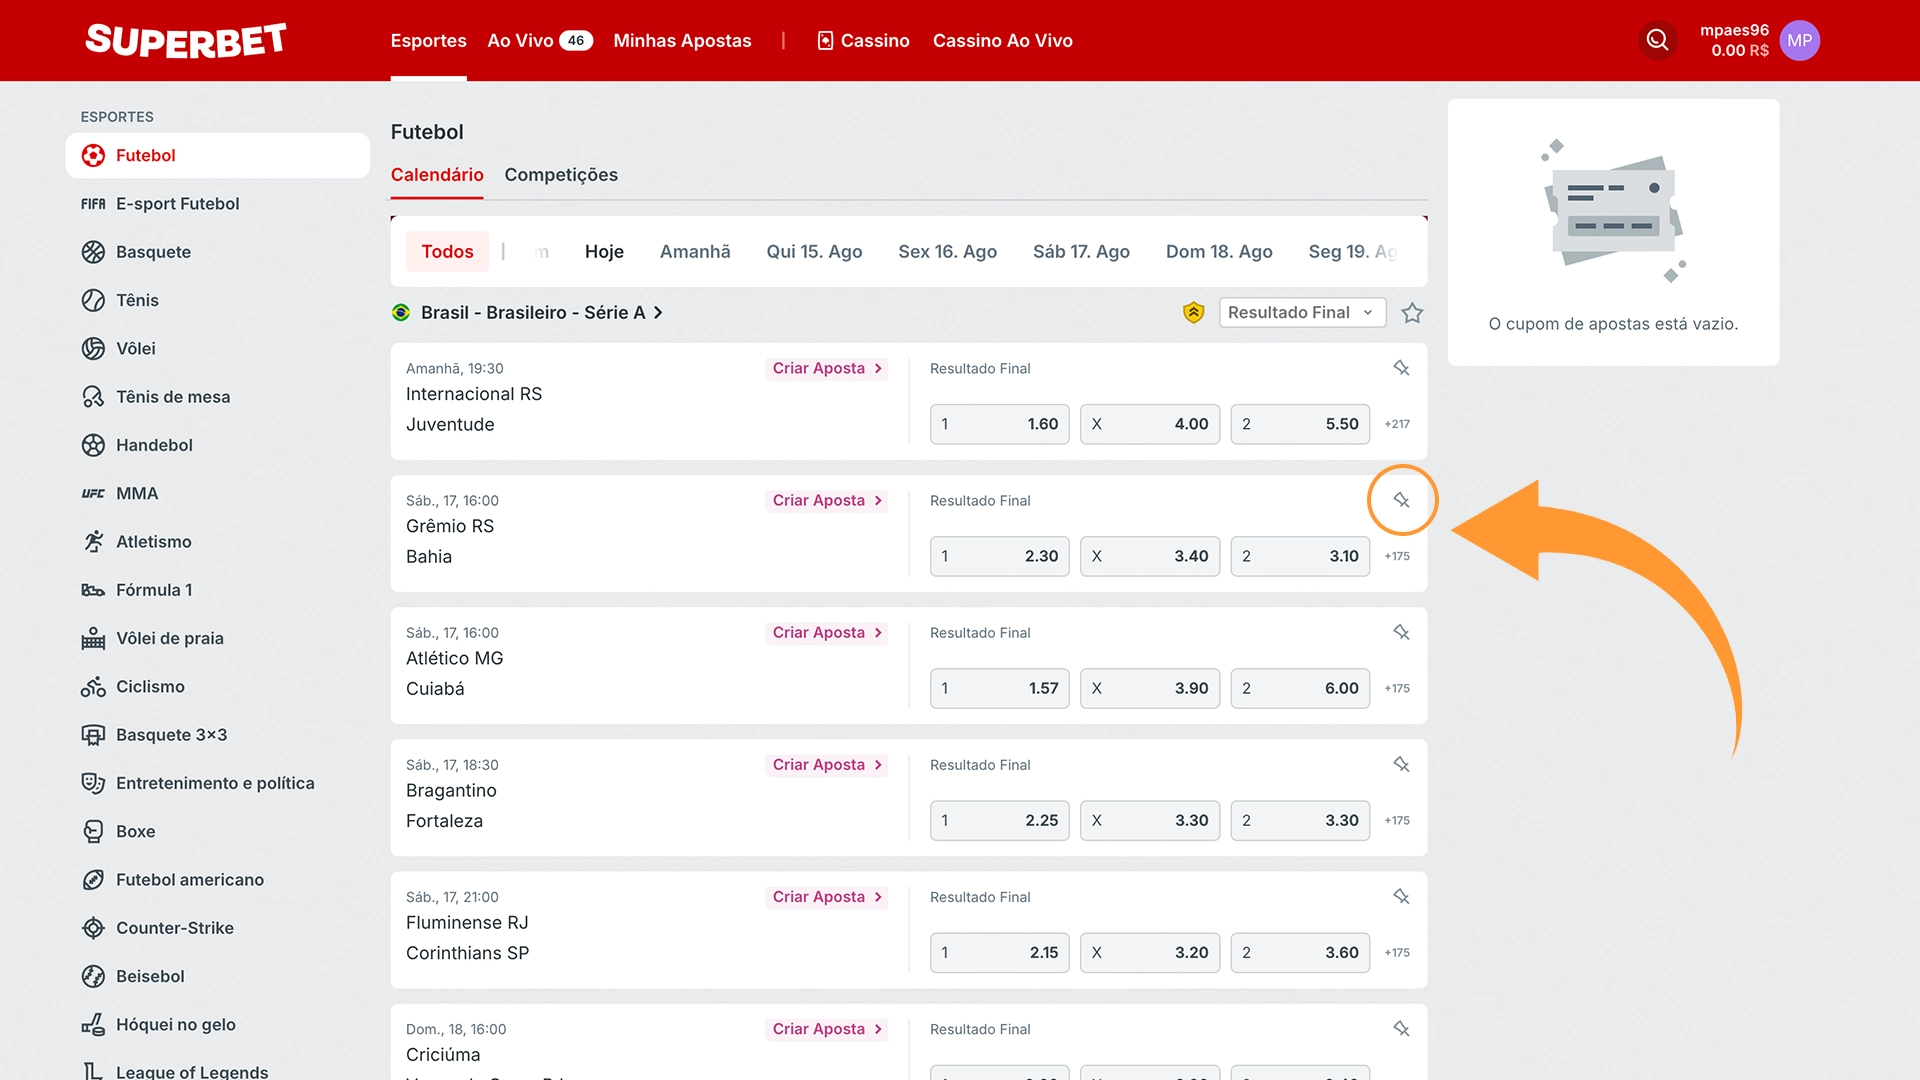
Task: Expand +175 markets for Fluminense match
Action: pyautogui.click(x=1397, y=953)
